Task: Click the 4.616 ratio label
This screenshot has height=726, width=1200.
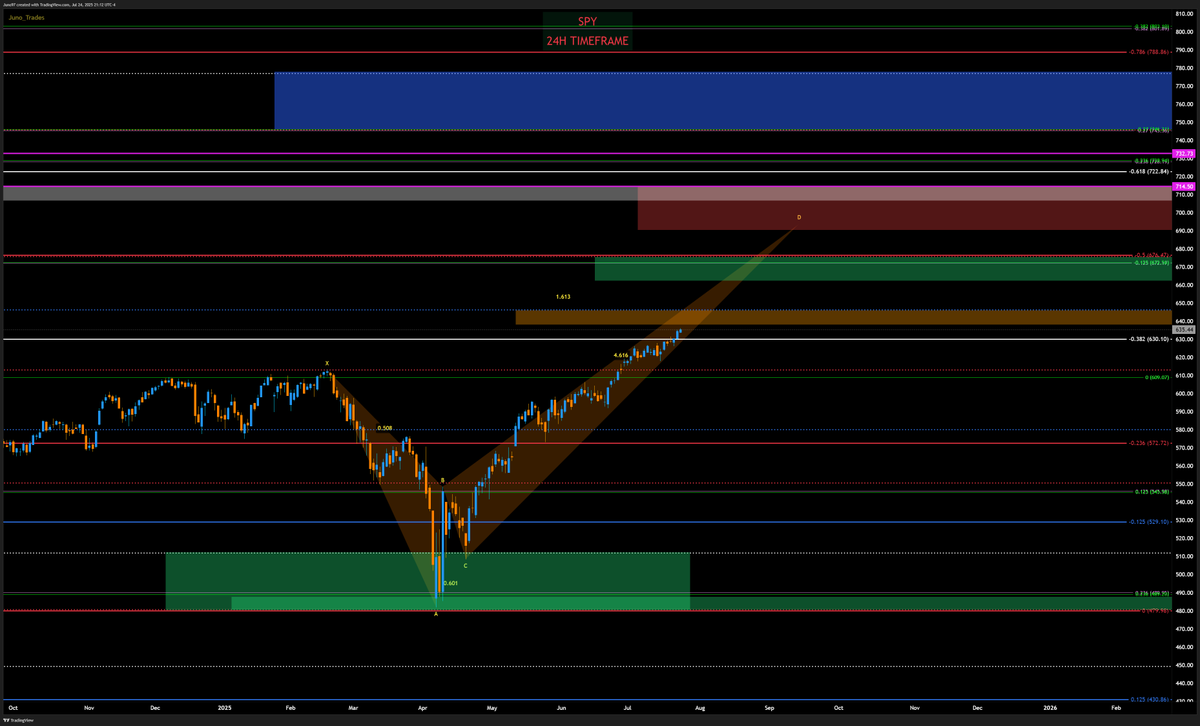Action: pos(621,355)
